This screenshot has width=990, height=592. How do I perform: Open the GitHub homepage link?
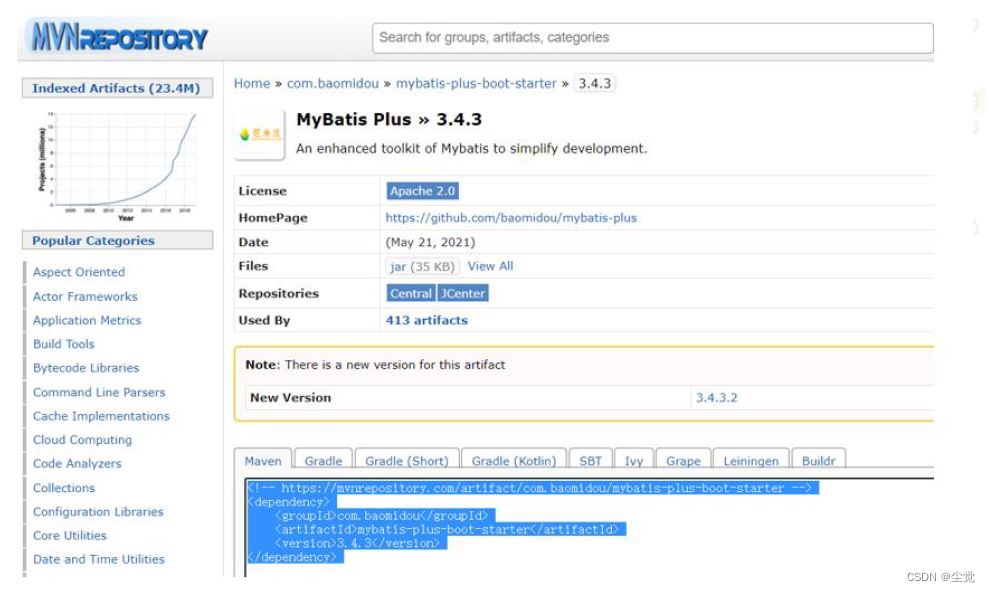tap(511, 218)
